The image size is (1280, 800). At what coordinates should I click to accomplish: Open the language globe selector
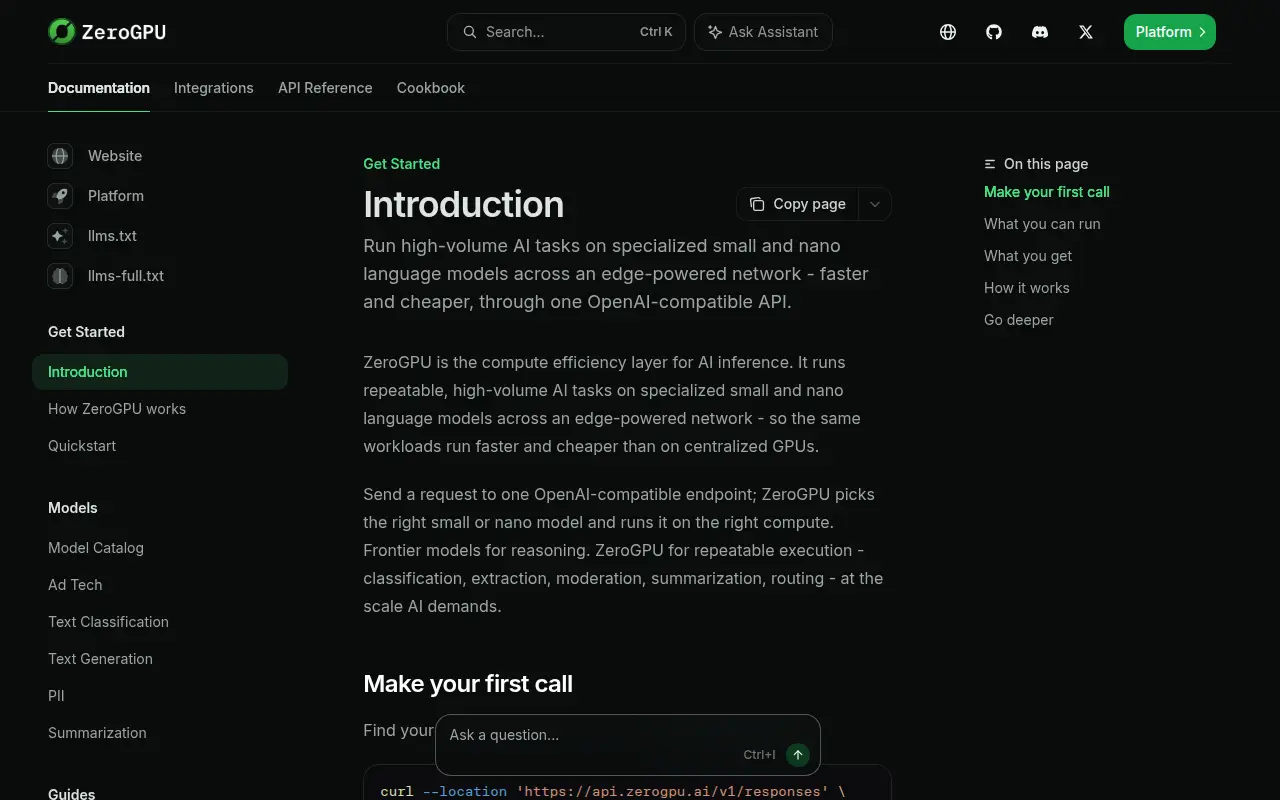pyautogui.click(x=948, y=32)
